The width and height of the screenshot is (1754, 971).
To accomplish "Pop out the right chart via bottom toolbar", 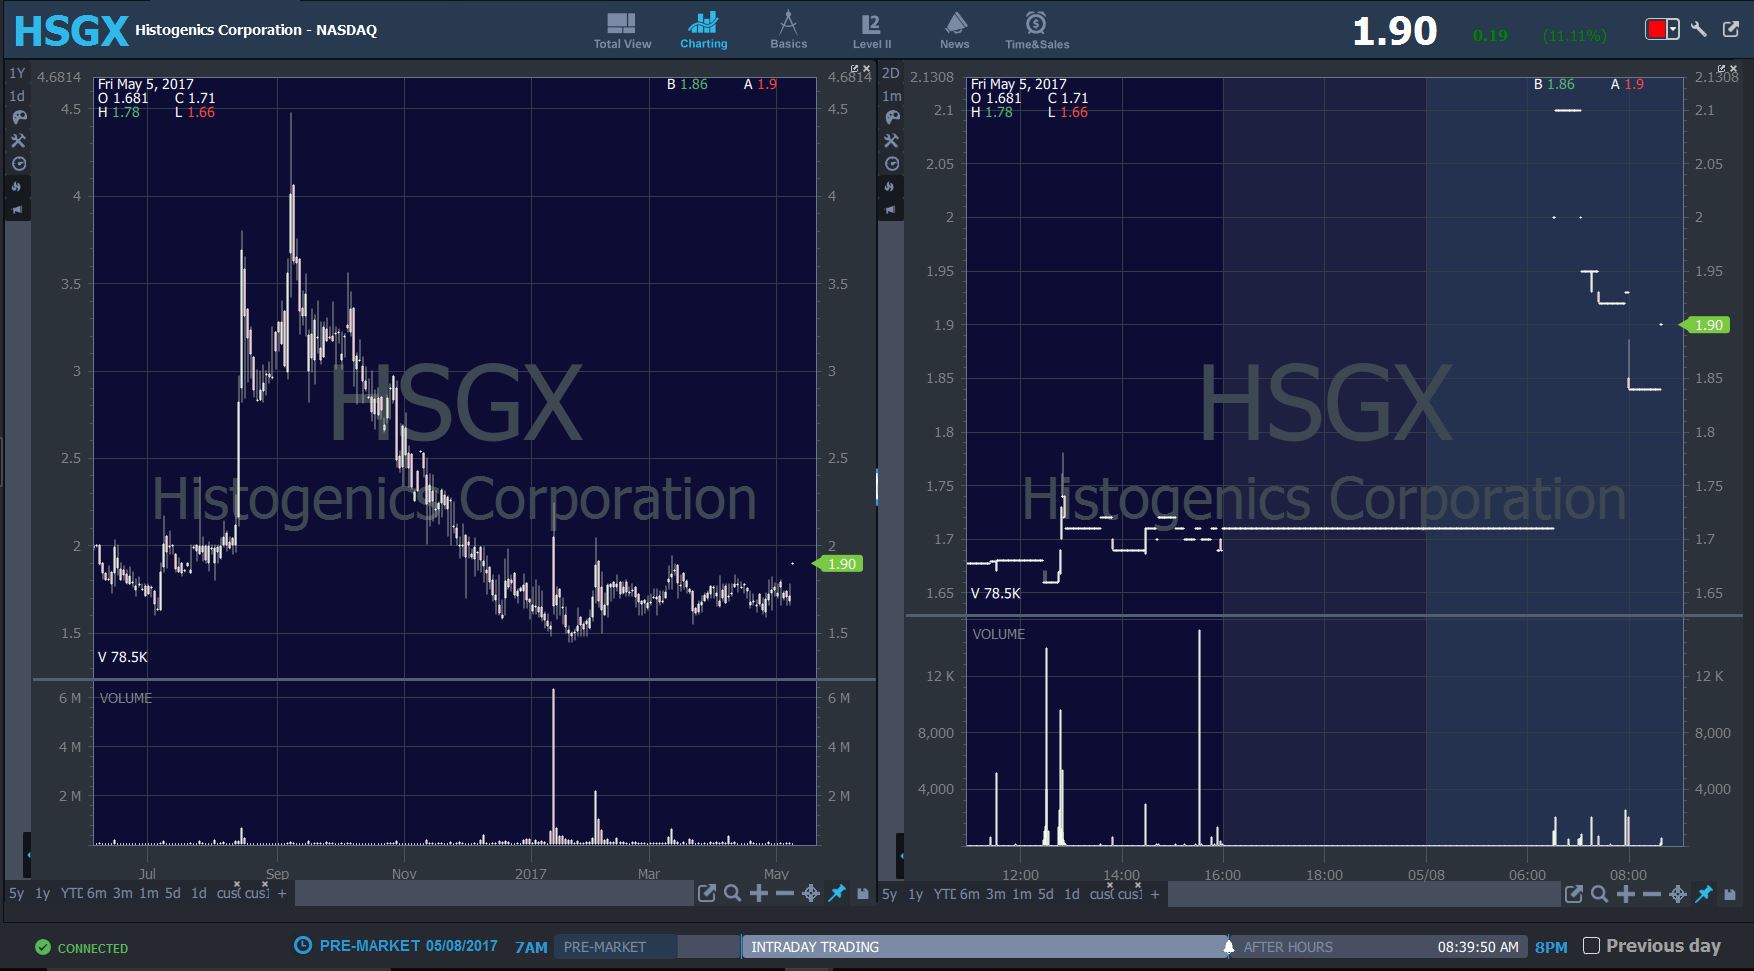I will [x=1573, y=893].
